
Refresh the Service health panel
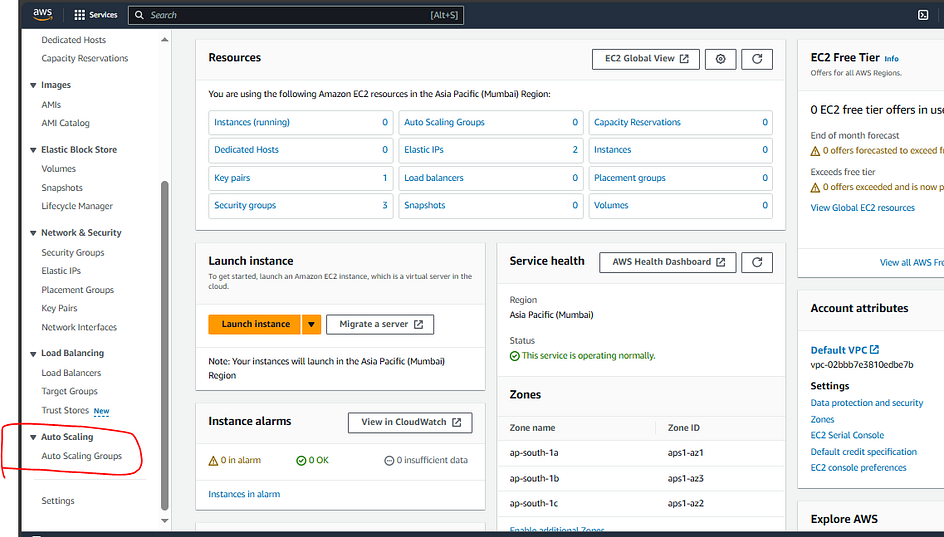(x=757, y=262)
